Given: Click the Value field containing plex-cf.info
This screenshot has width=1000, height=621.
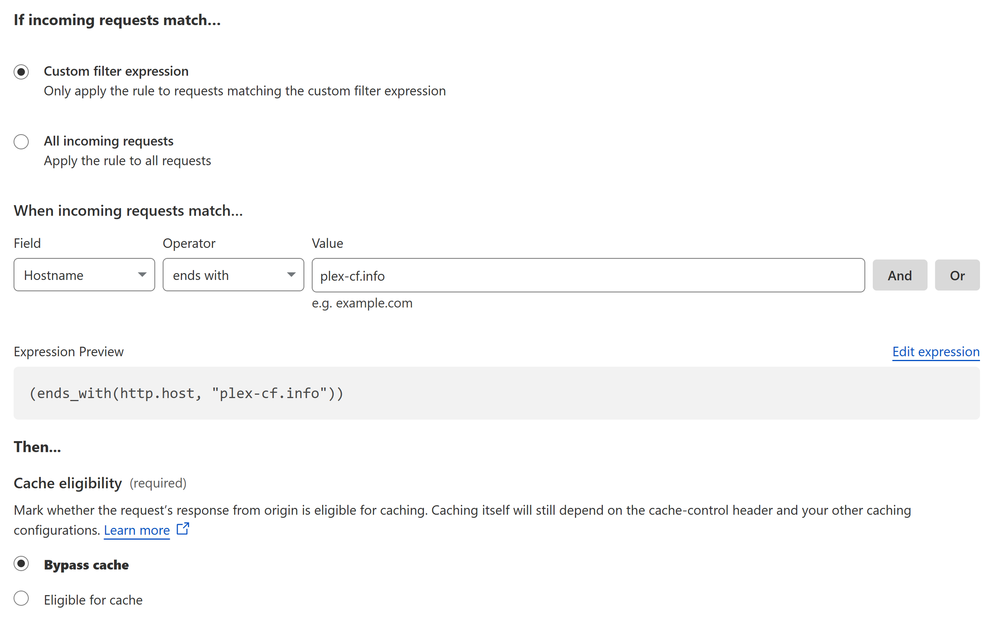Looking at the screenshot, I should tap(588, 274).
